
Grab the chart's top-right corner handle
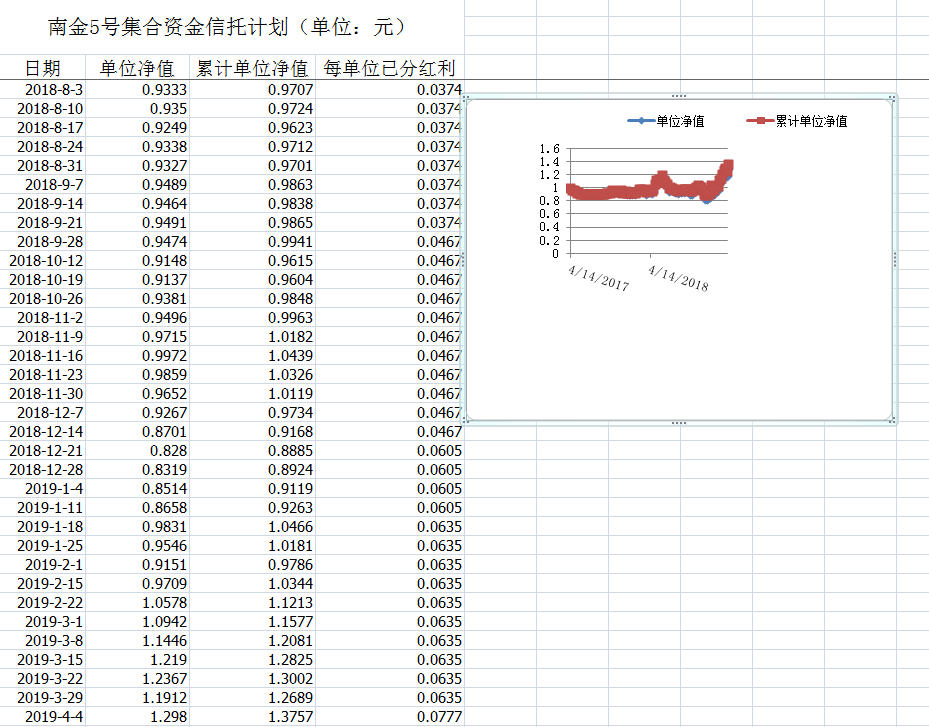893,98
